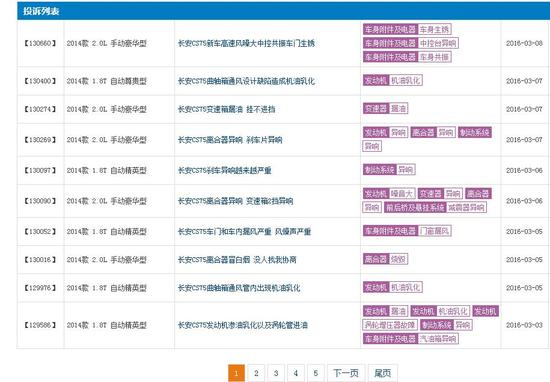This screenshot has height=382, width=550.
Task: Click date 2016-03-08 in first row
Action: click(524, 43)
